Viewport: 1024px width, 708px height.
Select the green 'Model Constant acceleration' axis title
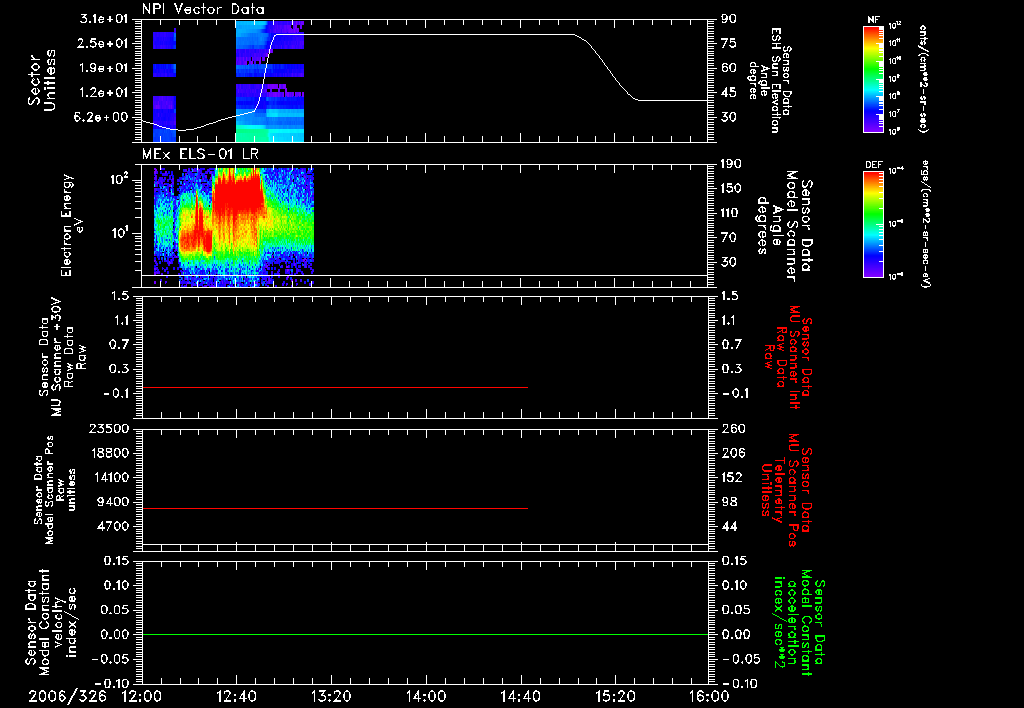click(x=800, y=624)
